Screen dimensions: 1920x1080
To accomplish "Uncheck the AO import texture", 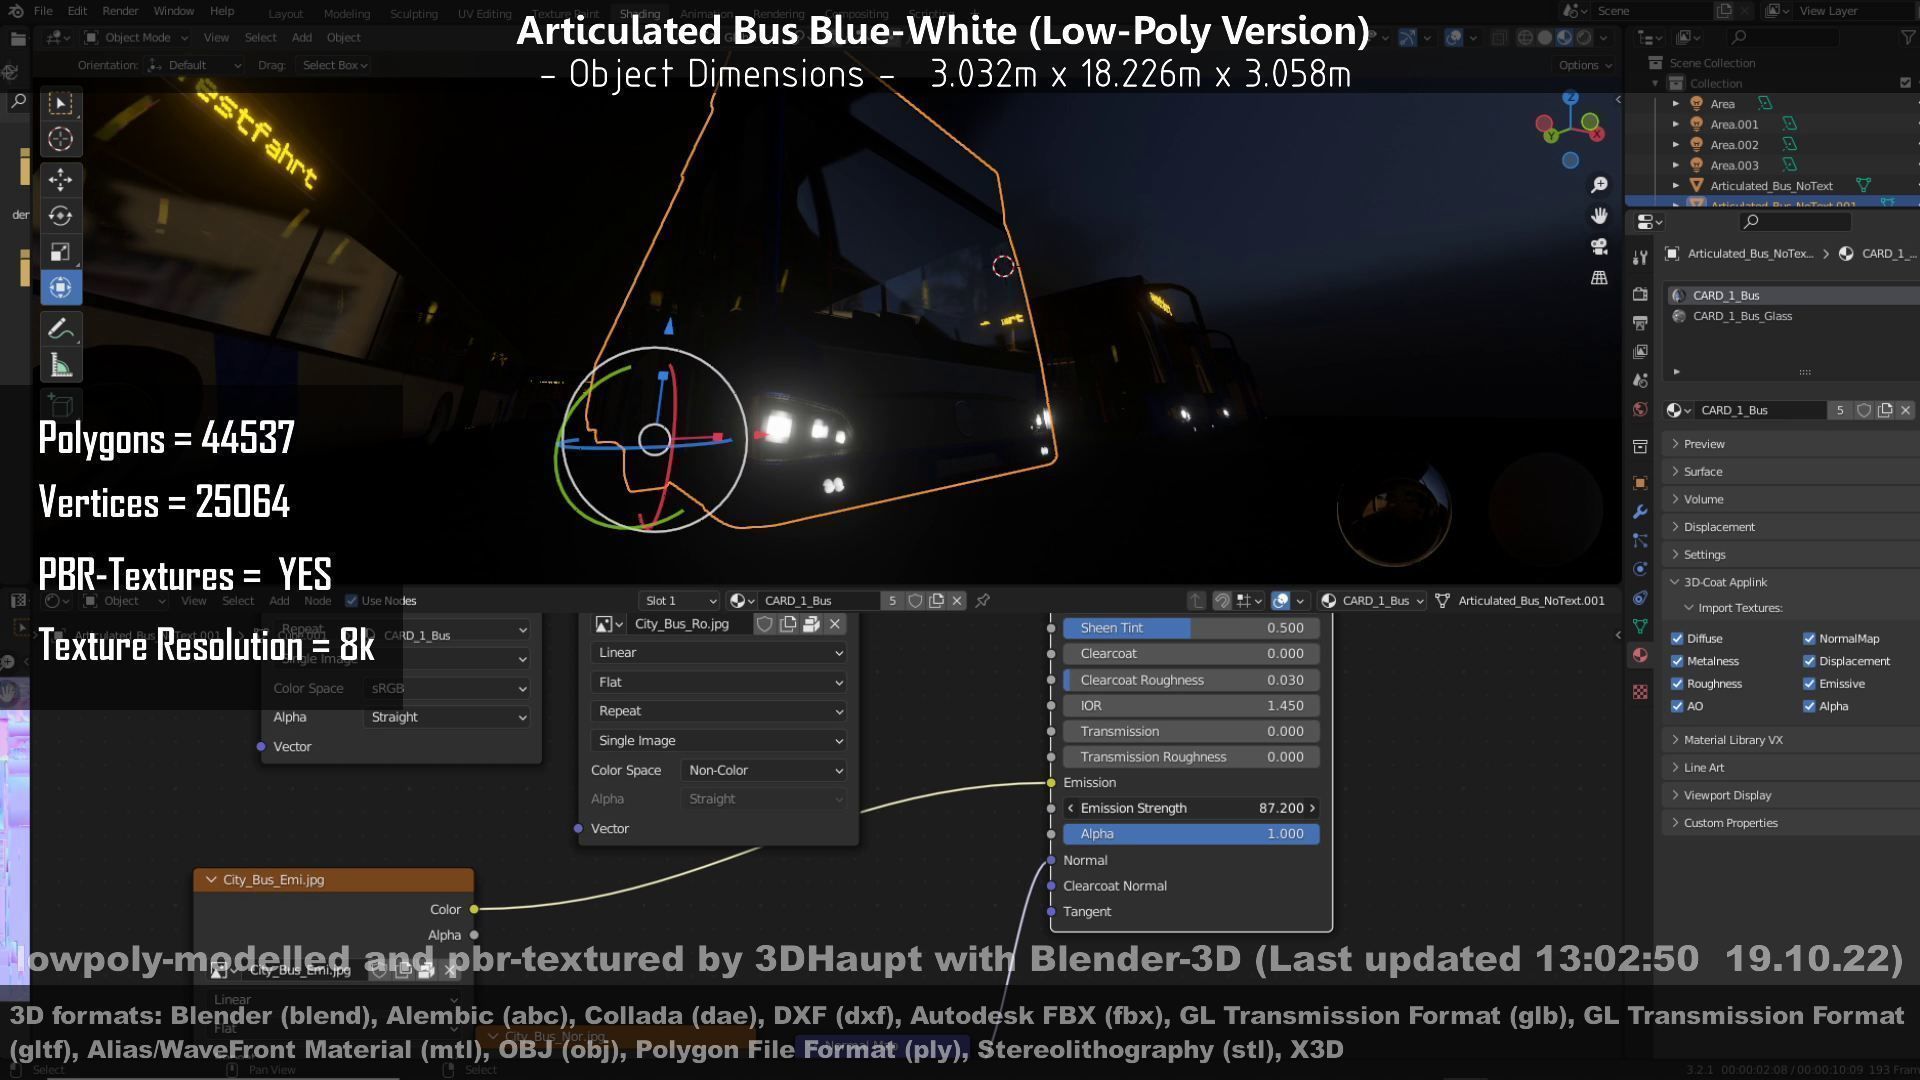I will click(x=1677, y=706).
